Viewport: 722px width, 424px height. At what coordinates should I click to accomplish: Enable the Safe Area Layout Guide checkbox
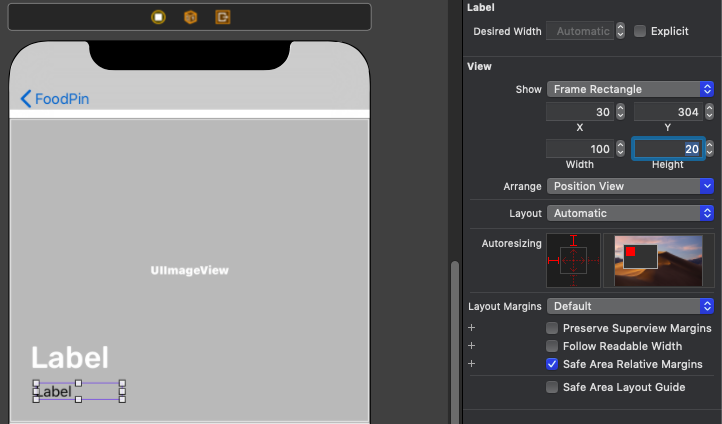(x=552, y=387)
